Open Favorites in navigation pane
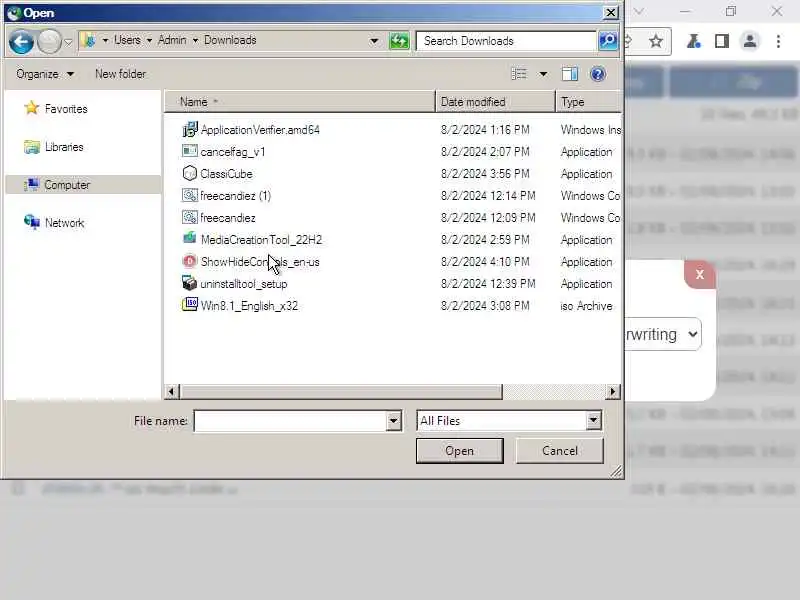800x600 pixels. click(x=66, y=109)
